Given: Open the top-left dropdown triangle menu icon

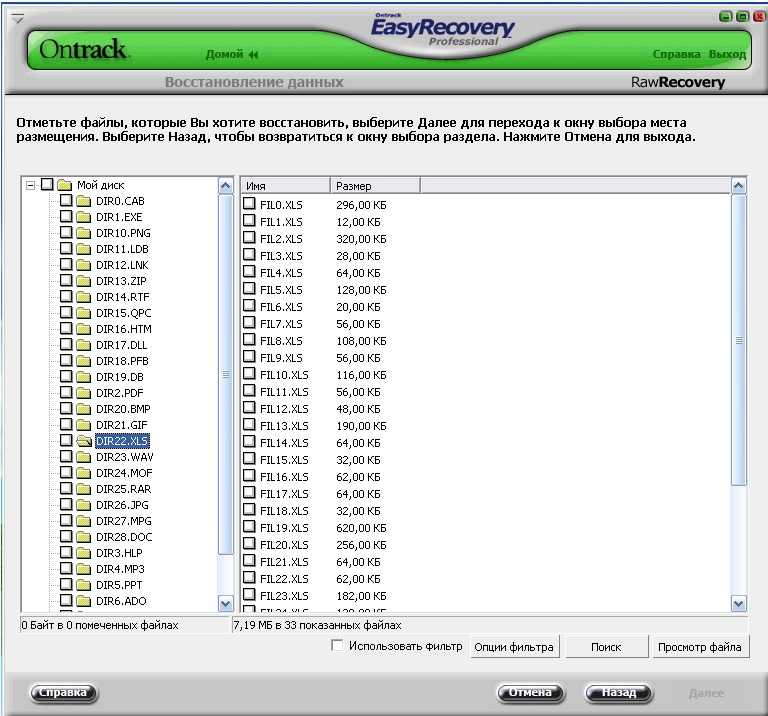Looking at the screenshot, I should coord(18,19).
